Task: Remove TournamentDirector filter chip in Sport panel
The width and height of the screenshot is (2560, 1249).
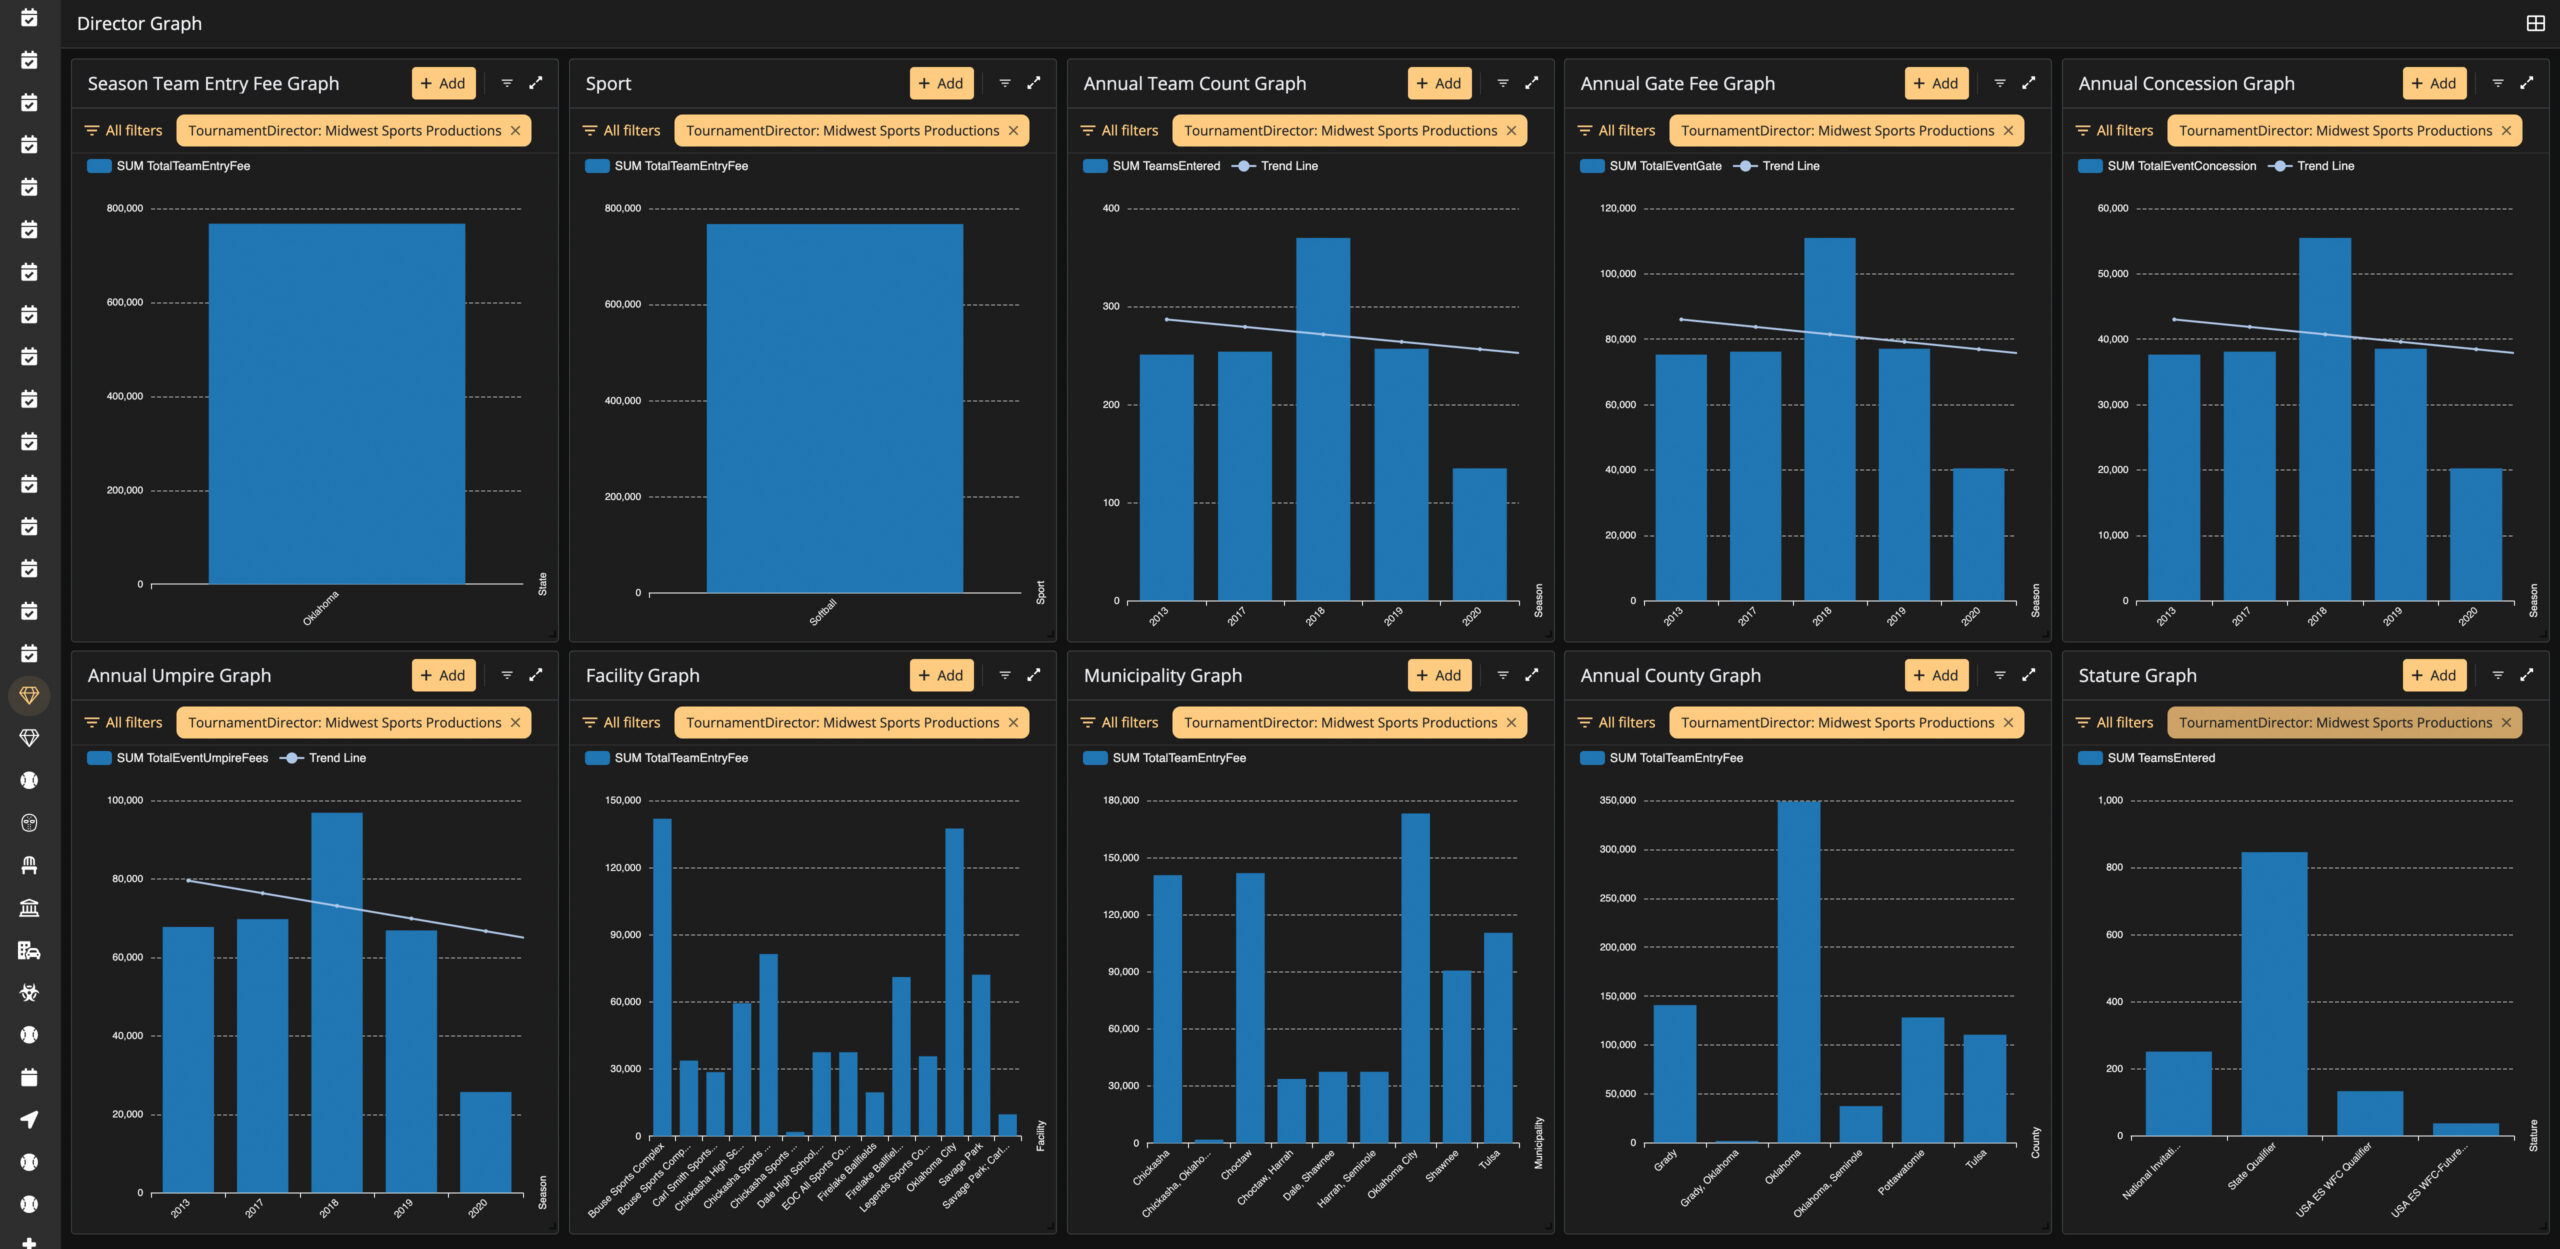Action: pos(1013,131)
